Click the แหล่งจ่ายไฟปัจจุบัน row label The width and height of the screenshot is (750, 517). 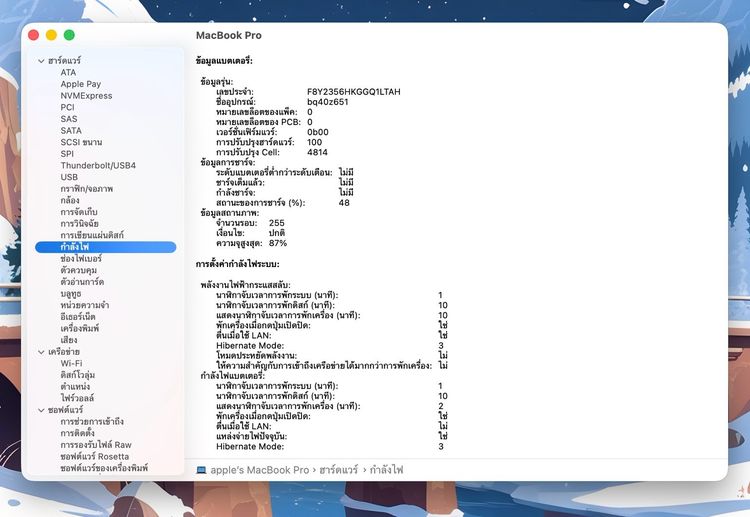(x=252, y=436)
